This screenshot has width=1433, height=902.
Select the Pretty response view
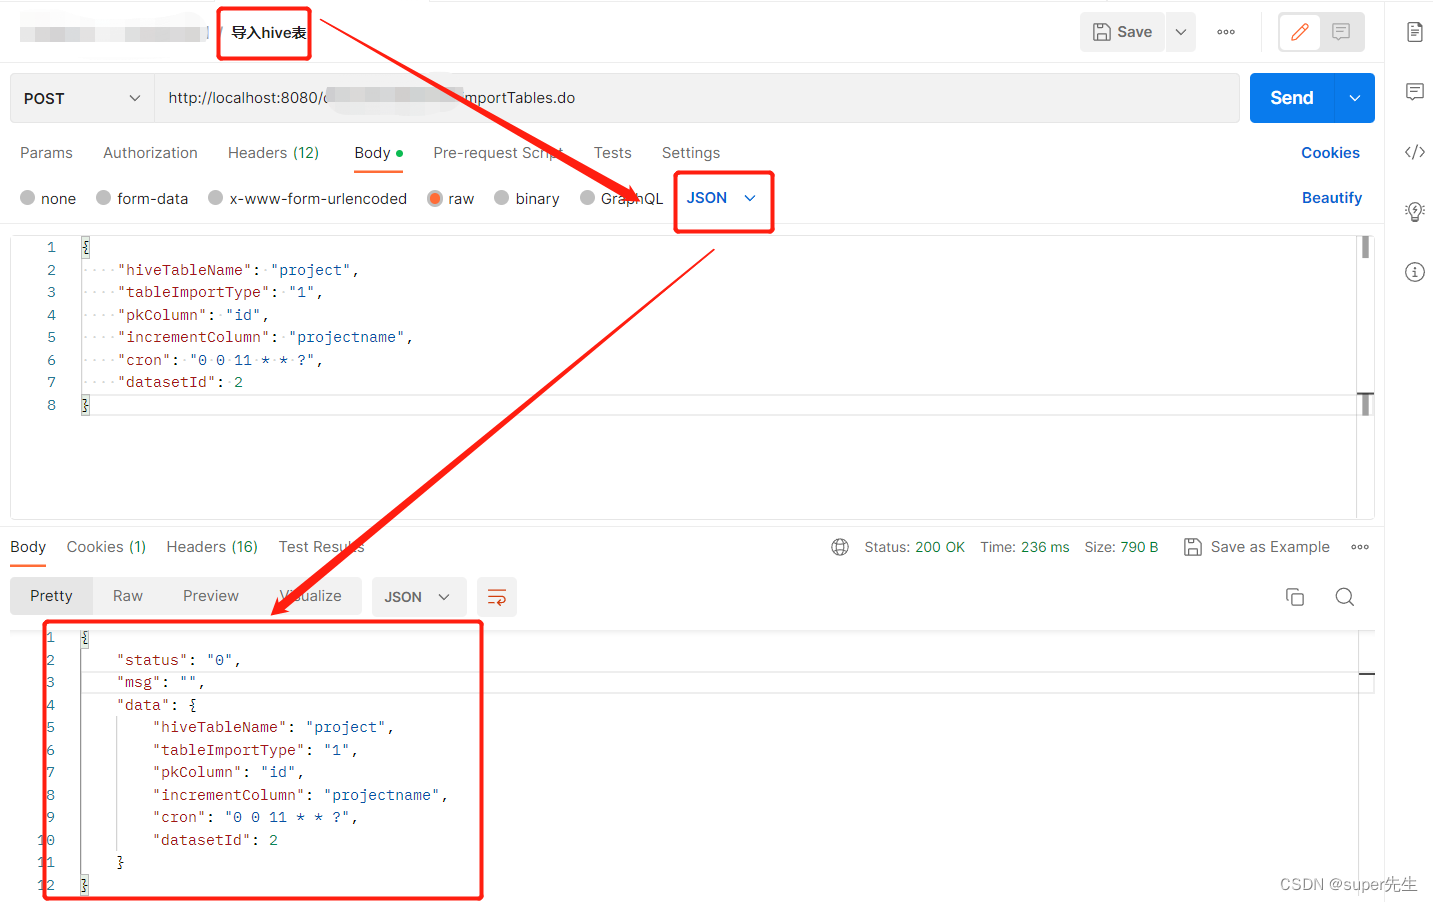[51, 596]
